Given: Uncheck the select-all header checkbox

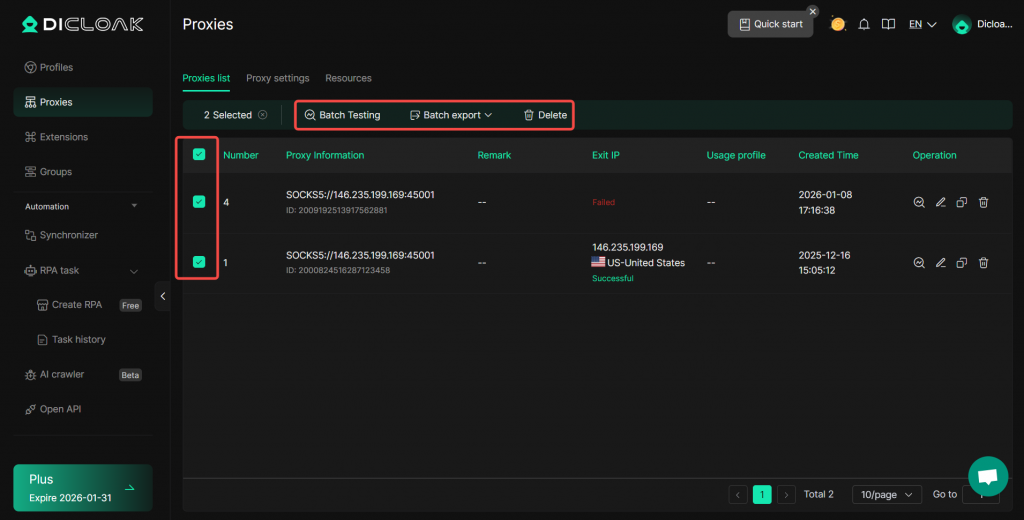Looking at the screenshot, I should click(199, 154).
